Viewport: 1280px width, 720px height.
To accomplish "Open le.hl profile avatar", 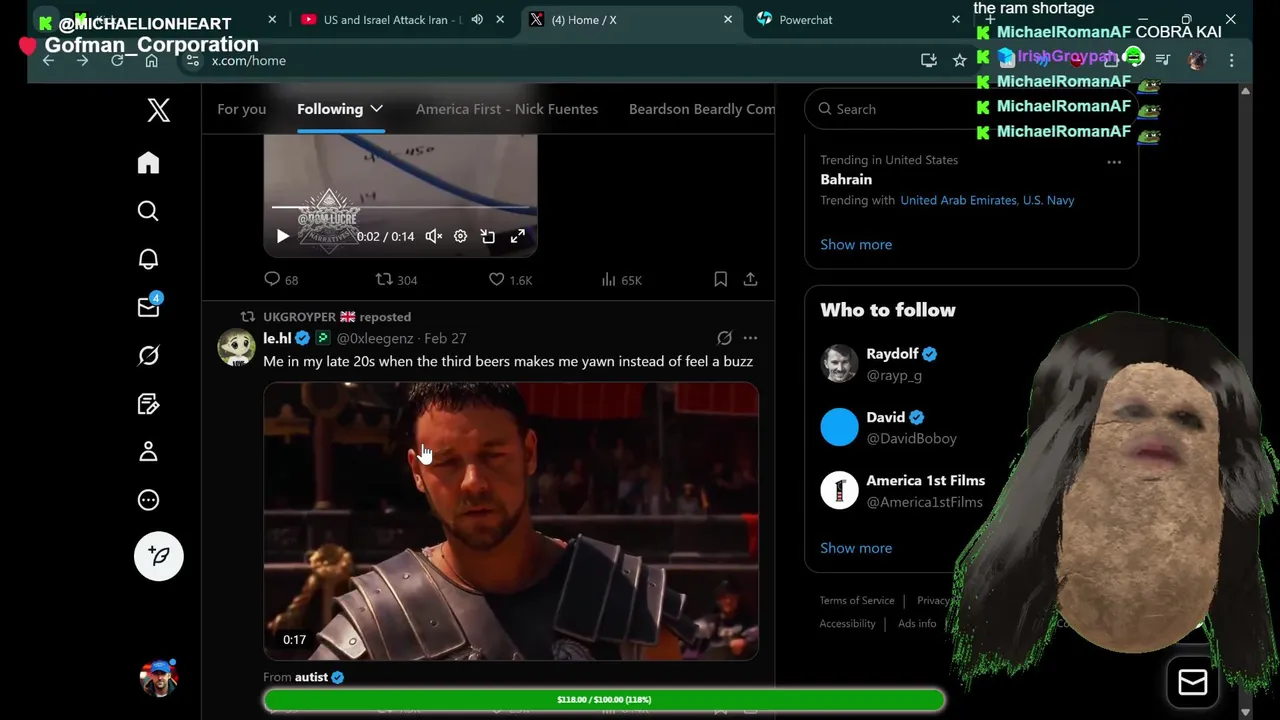I will point(237,347).
